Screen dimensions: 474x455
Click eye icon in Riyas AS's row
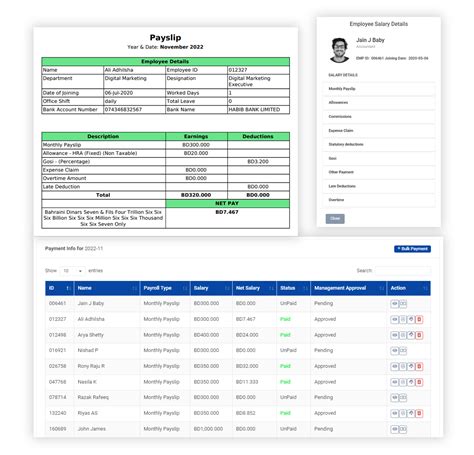(394, 413)
